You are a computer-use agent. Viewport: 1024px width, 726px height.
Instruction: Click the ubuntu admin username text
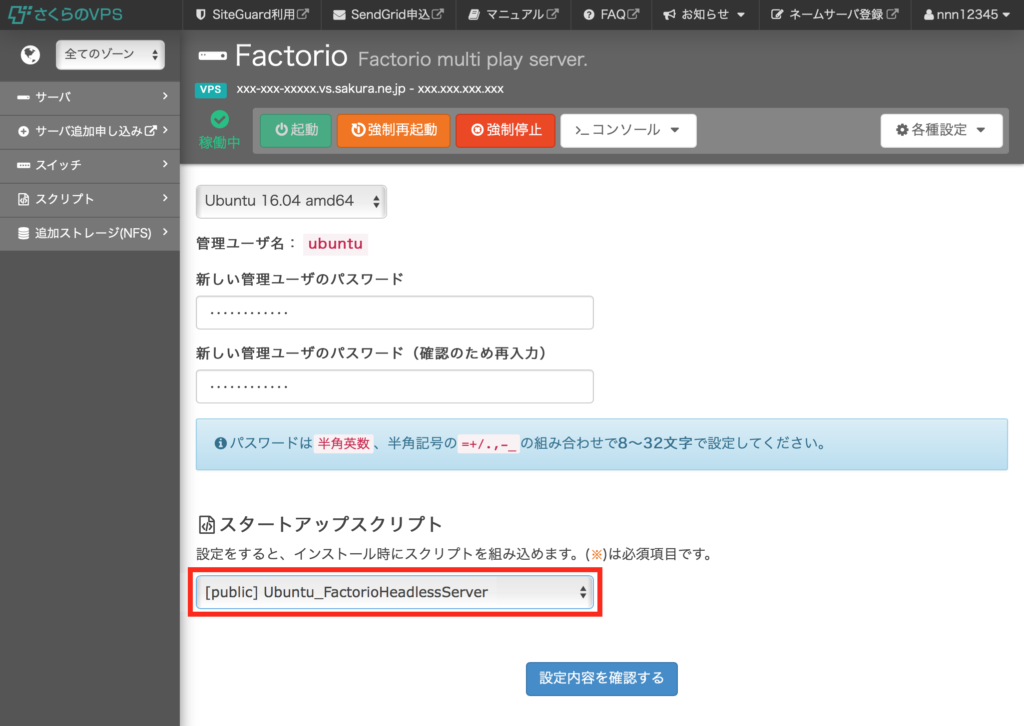[335, 244]
